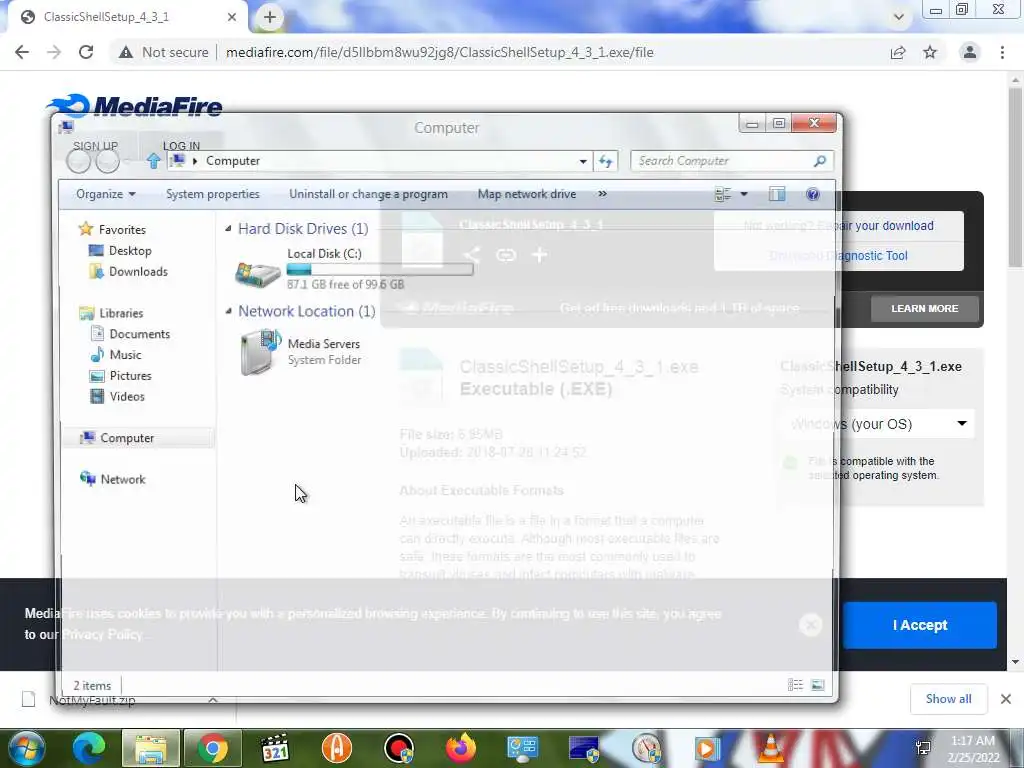Click Uninstall or change a program
Screen dimensions: 1024x768
(368, 194)
